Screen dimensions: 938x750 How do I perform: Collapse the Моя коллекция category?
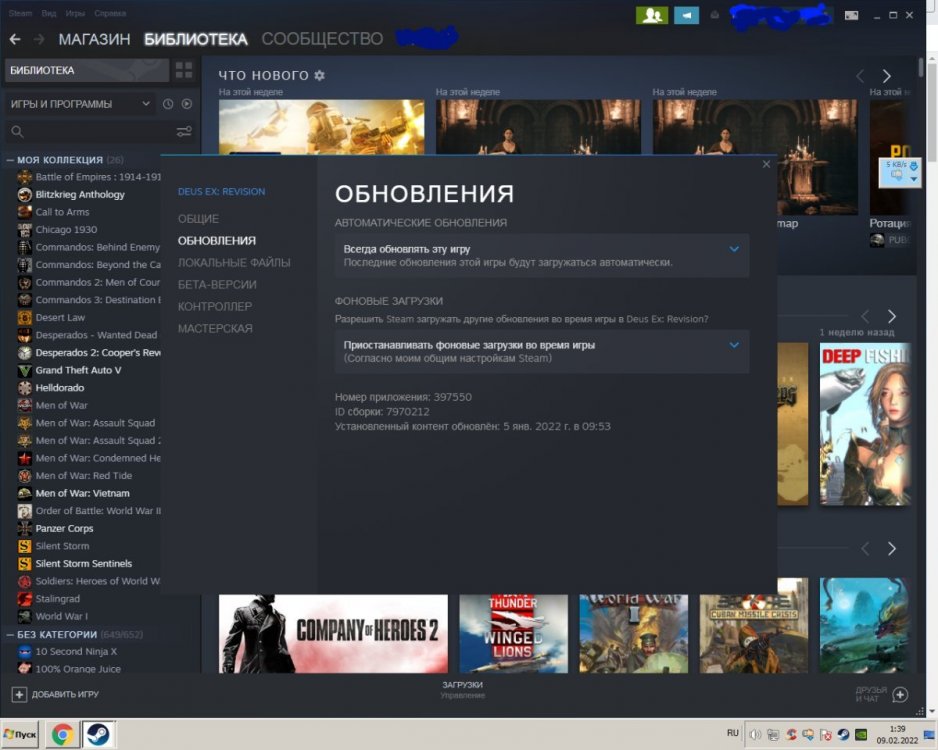[10, 160]
